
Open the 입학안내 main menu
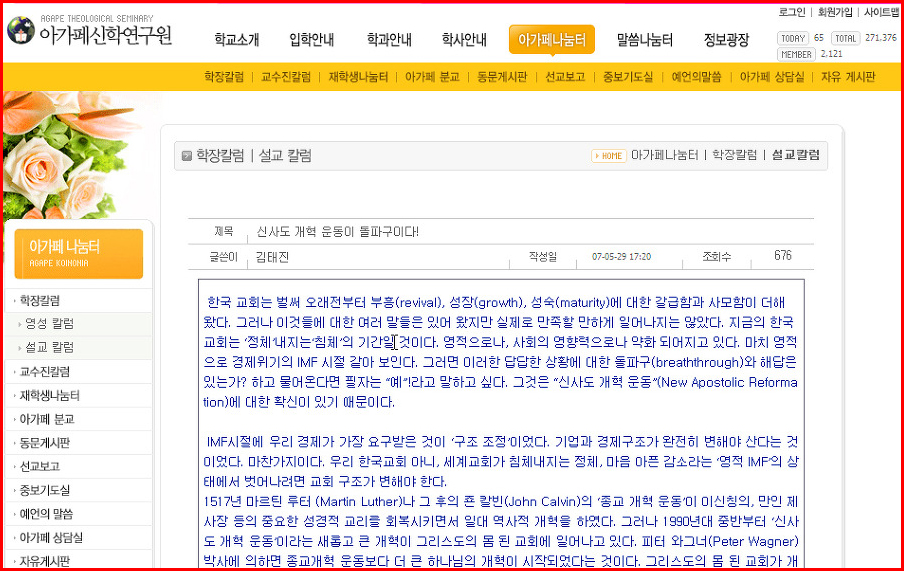[x=312, y=40]
